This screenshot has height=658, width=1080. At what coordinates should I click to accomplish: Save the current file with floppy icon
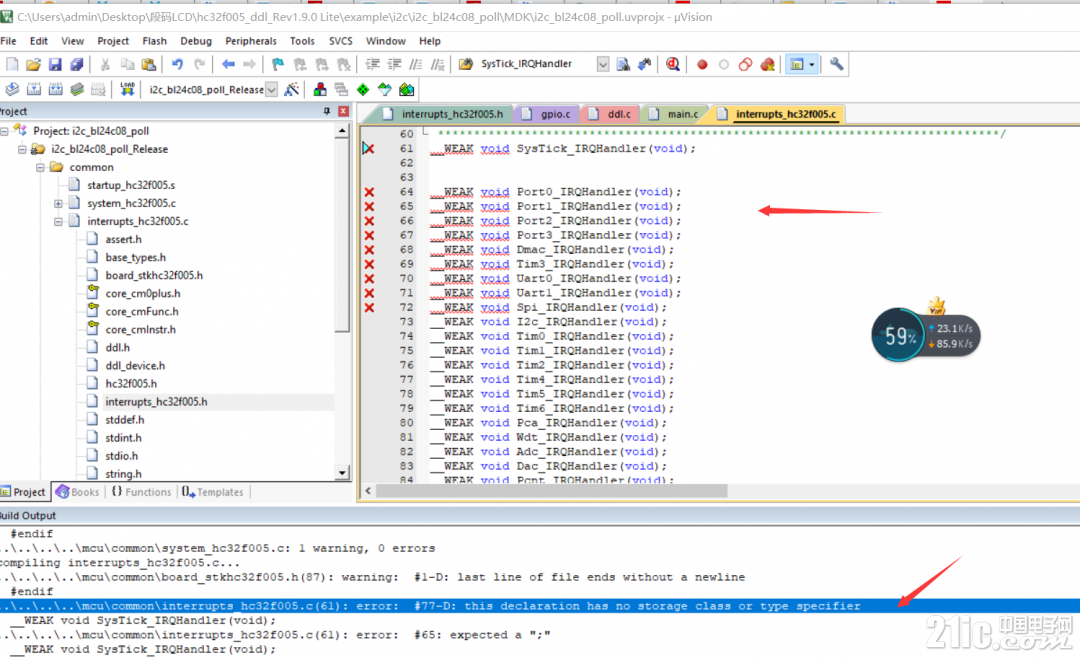[x=55, y=64]
